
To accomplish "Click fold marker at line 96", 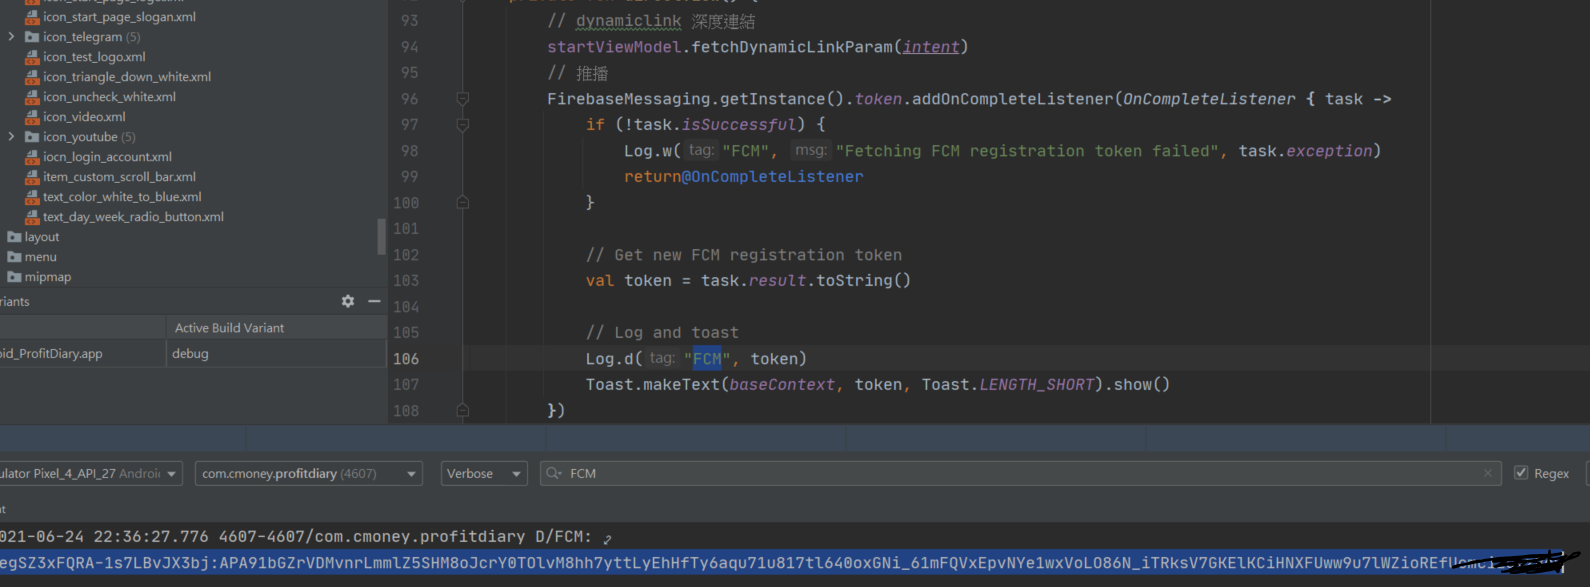I will [x=462, y=99].
